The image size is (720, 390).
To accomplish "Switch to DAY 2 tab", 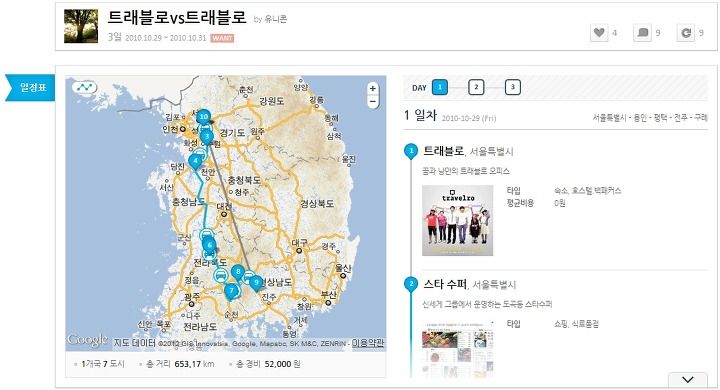I will [476, 87].
